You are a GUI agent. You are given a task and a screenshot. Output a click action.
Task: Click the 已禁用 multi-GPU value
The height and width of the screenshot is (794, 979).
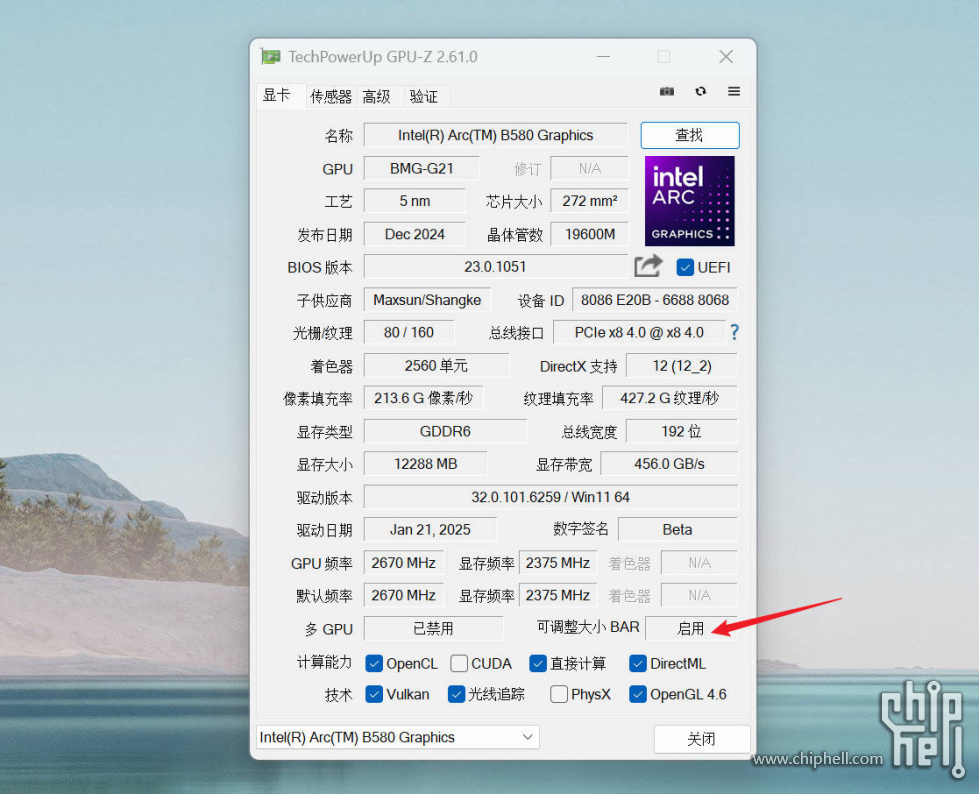click(x=433, y=628)
